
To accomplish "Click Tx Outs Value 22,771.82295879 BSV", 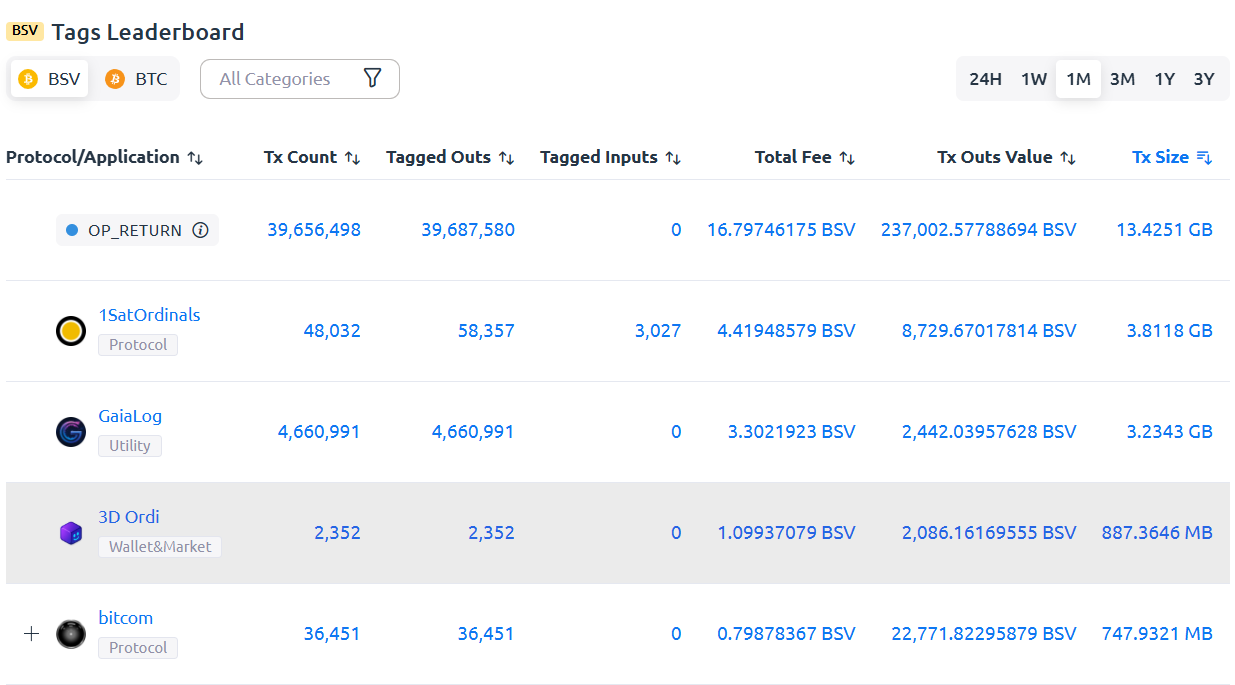I will 984,634.
